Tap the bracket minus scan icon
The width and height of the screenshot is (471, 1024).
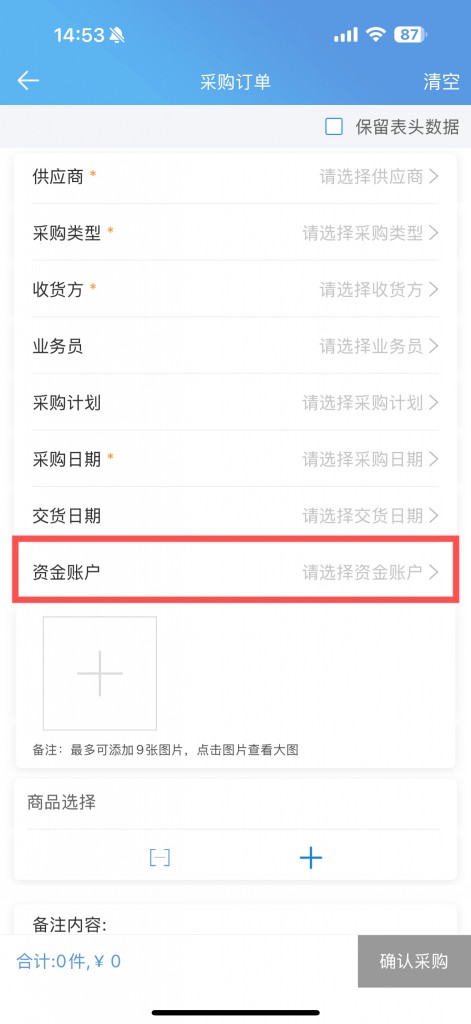[159, 857]
